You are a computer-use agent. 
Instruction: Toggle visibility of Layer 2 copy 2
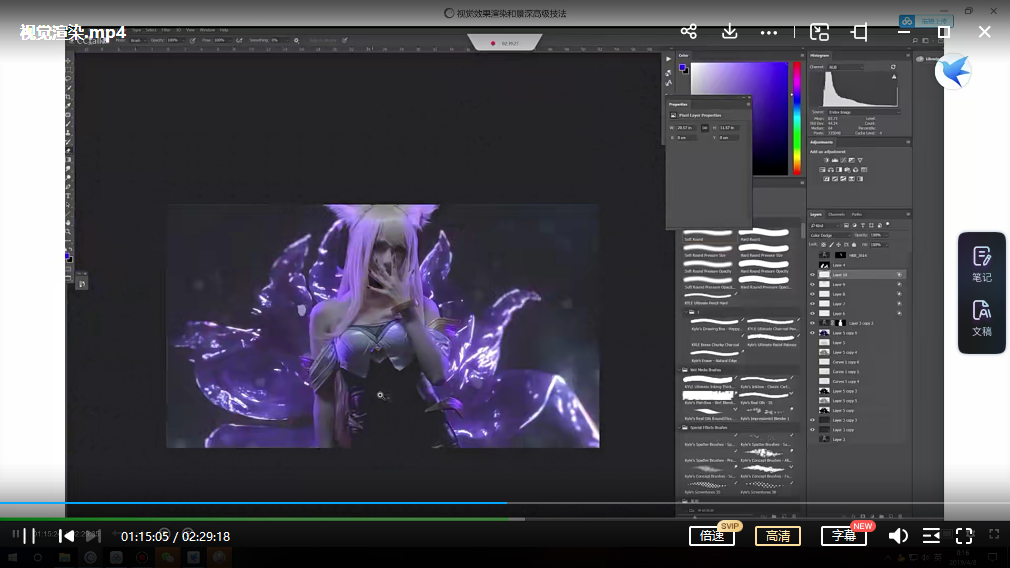coord(812,323)
